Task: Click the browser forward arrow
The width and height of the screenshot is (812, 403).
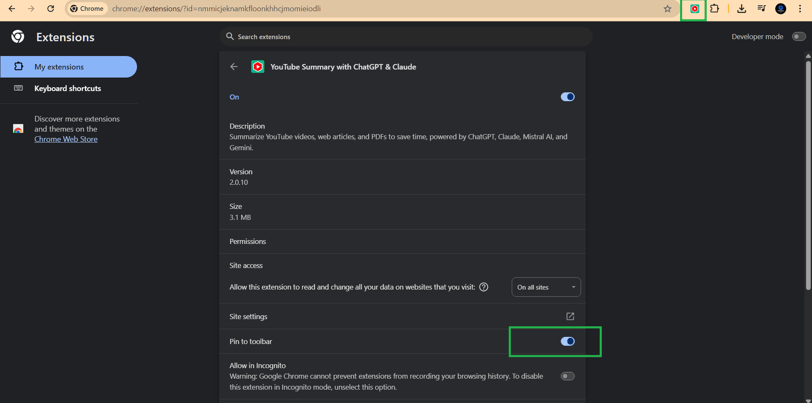Action: point(31,9)
